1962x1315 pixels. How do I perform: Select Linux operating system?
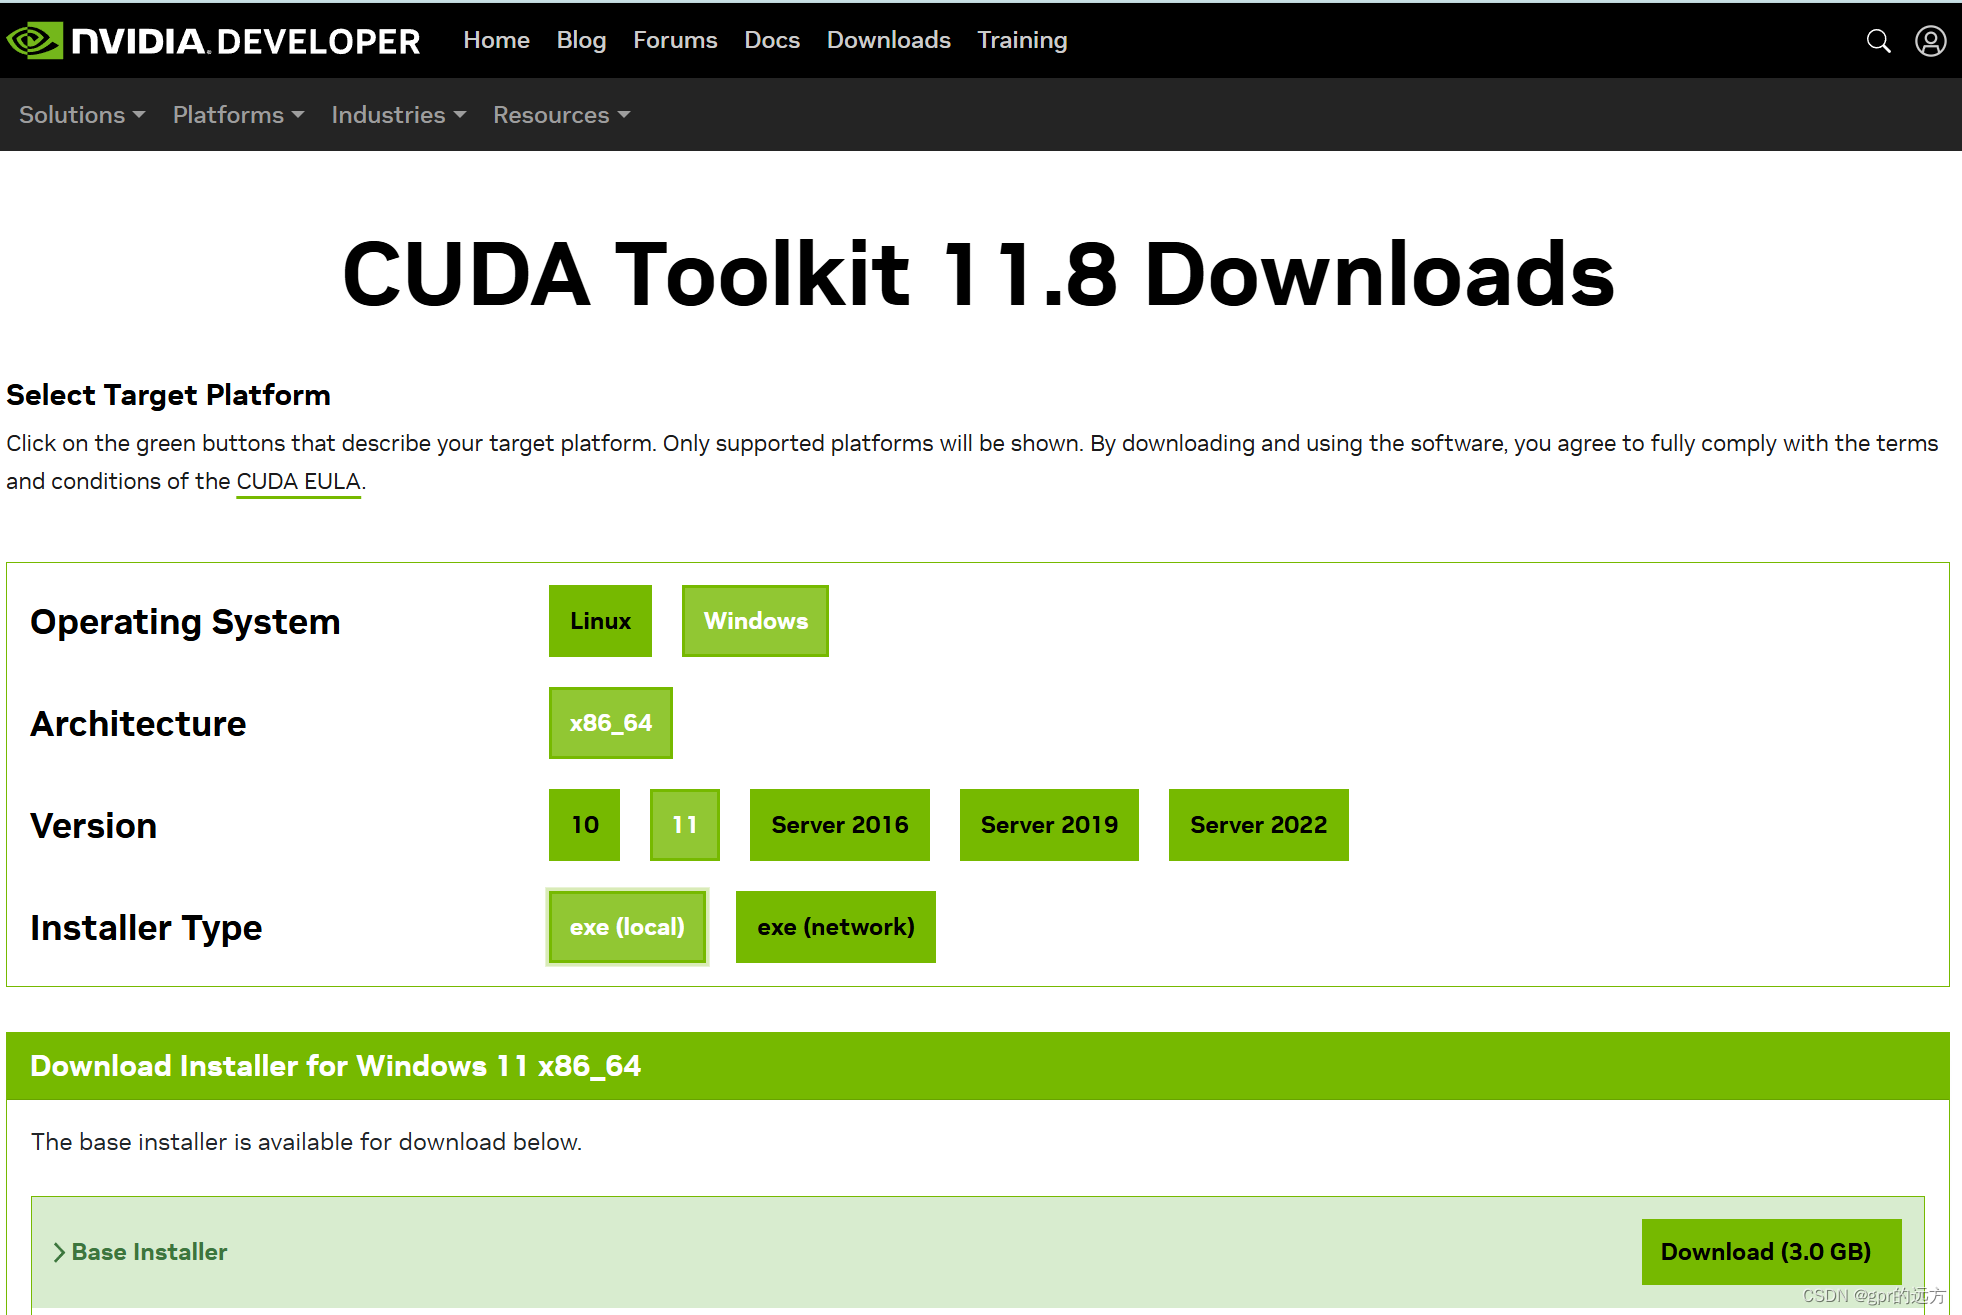(600, 621)
